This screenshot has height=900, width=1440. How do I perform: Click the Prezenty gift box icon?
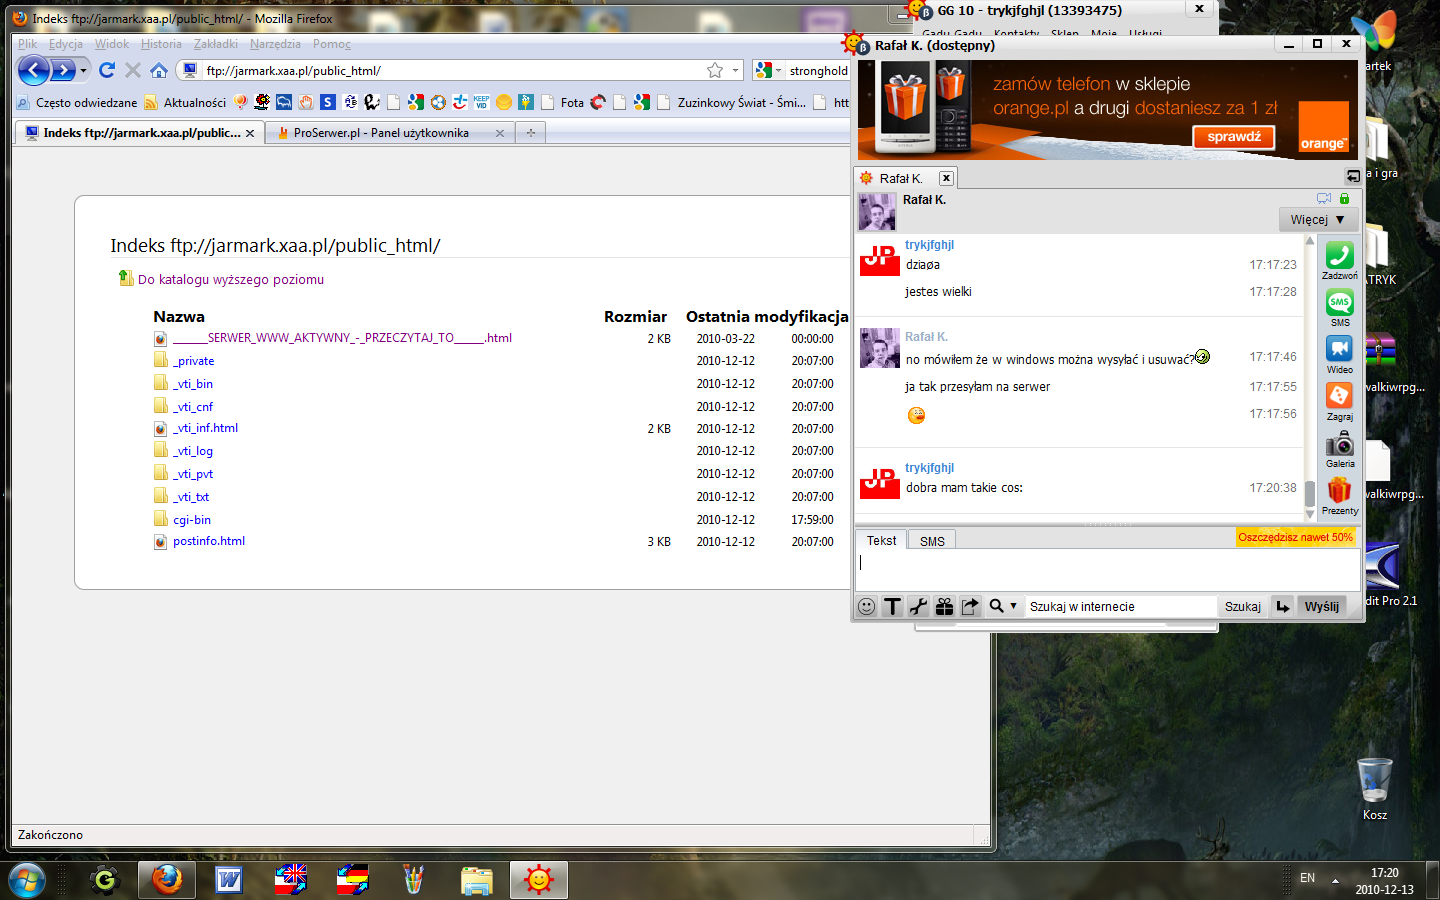(1339, 490)
